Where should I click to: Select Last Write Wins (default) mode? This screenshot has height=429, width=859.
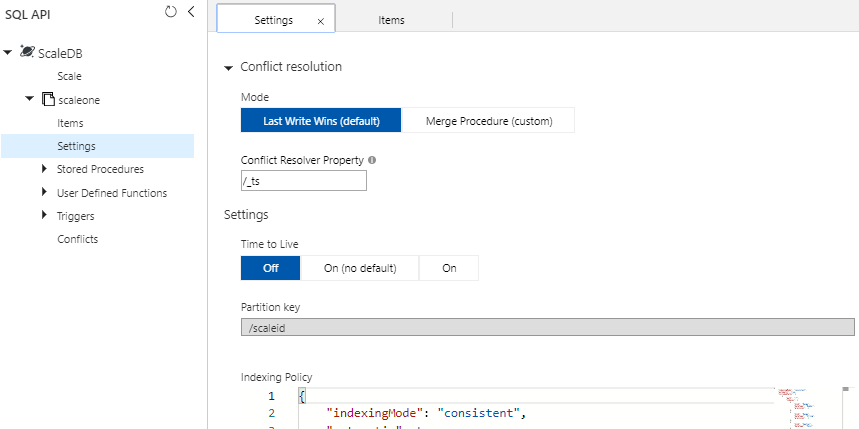pyautogui.click(x=321, y=121)
